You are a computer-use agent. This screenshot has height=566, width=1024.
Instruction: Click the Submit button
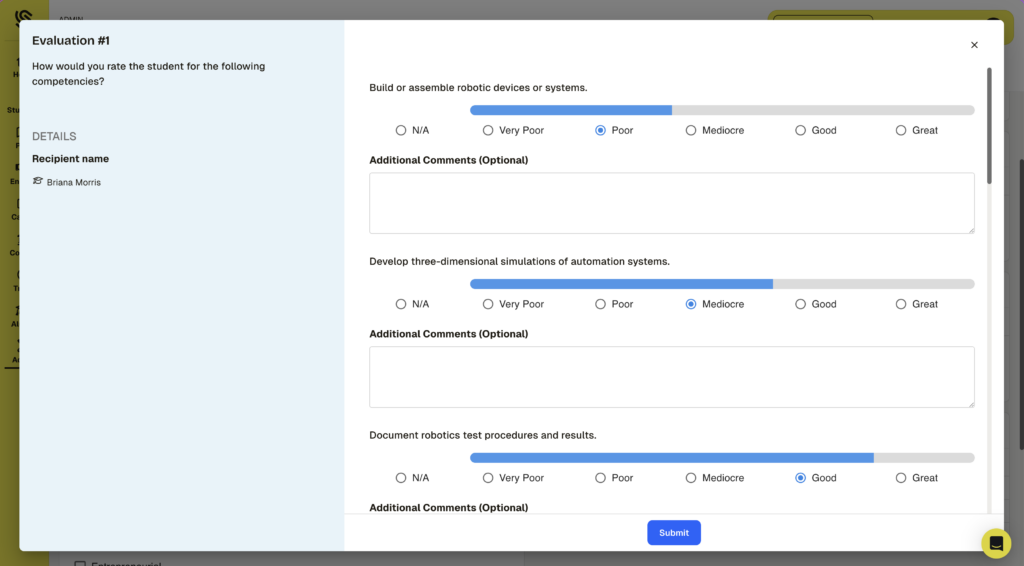(673, 532)
